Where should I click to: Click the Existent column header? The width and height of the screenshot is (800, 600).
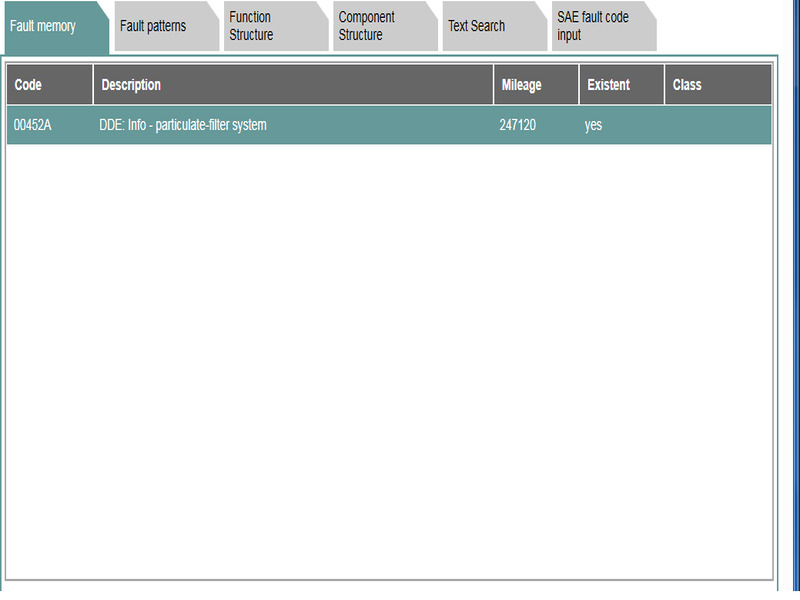(621, 85)
